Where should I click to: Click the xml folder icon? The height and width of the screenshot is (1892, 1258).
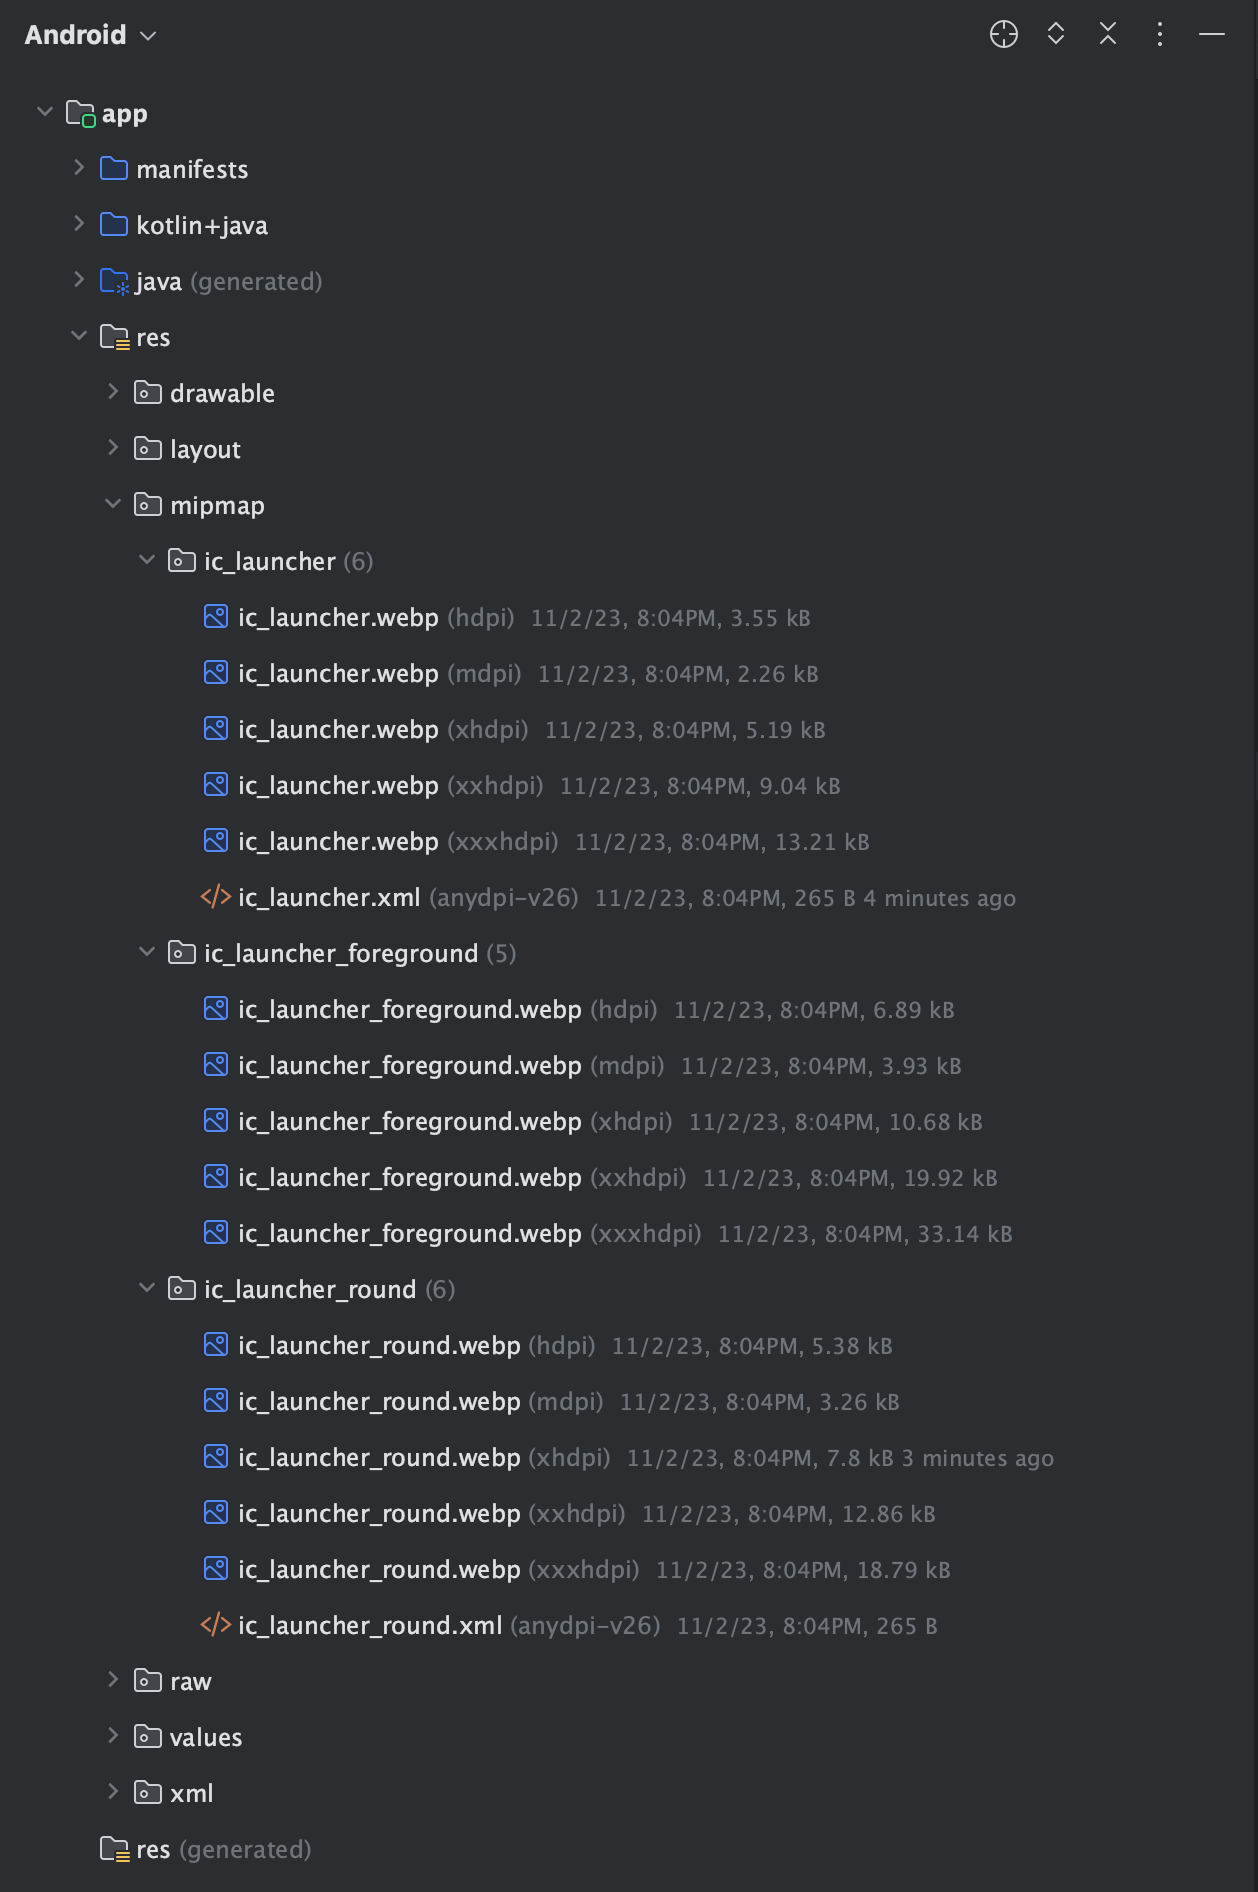point(148,1793)
